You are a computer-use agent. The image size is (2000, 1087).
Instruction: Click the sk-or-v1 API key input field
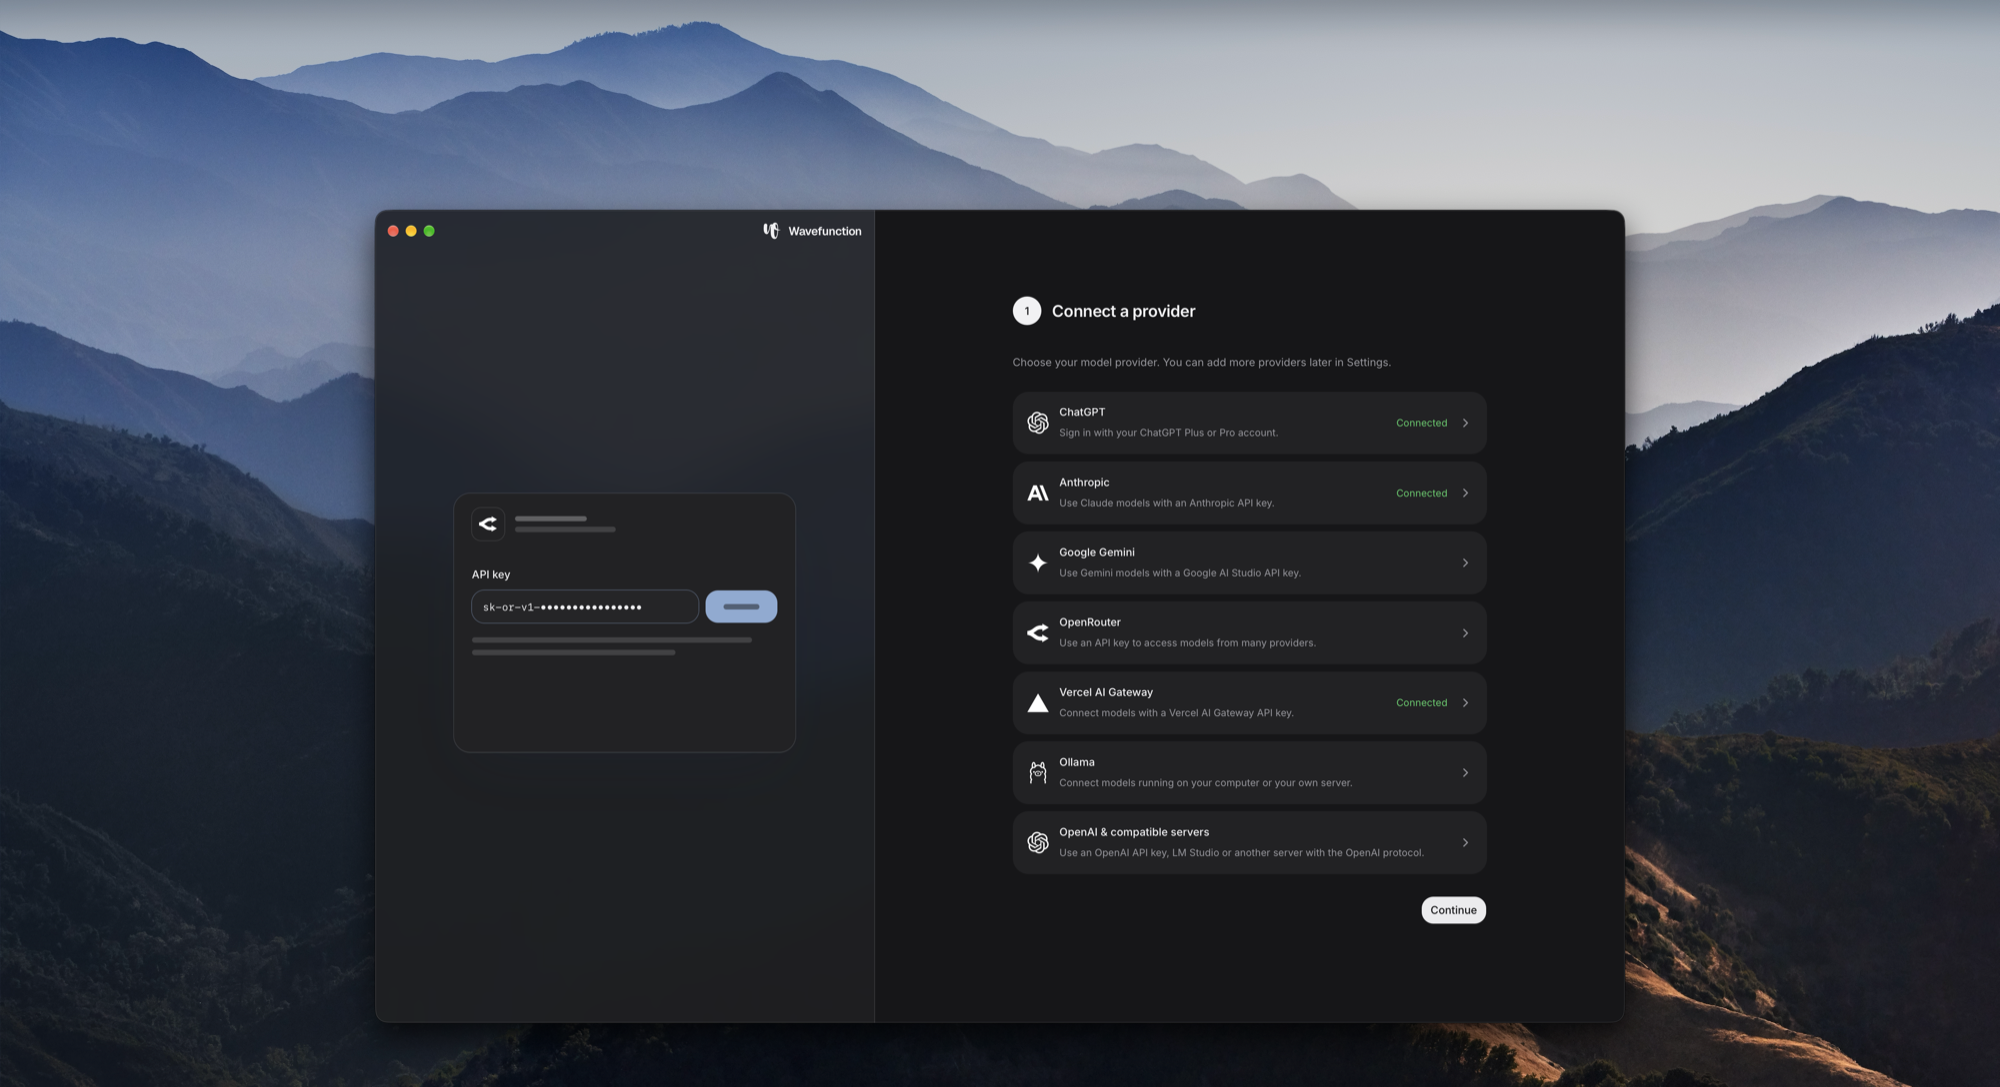pyautogui.click(x=585, y=607)
